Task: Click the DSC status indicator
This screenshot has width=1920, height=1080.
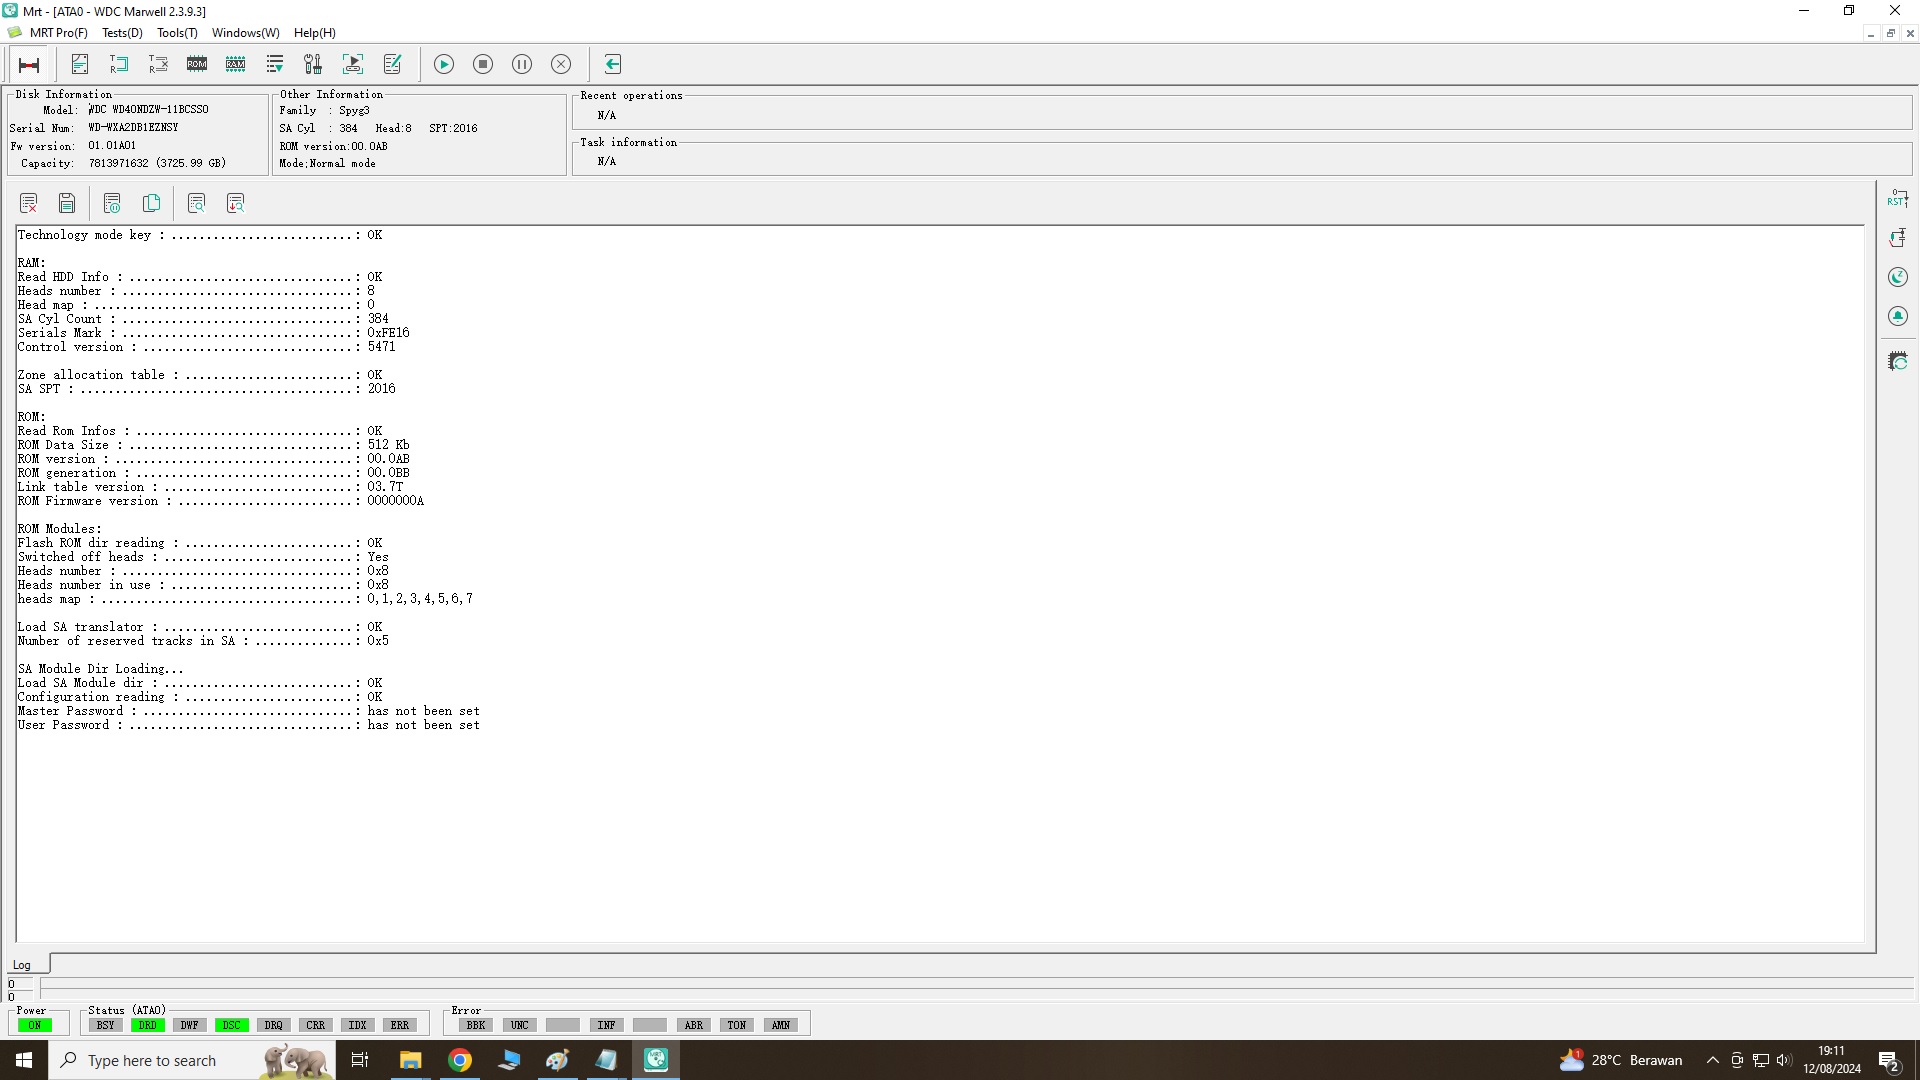Action: click(232, 1025)
